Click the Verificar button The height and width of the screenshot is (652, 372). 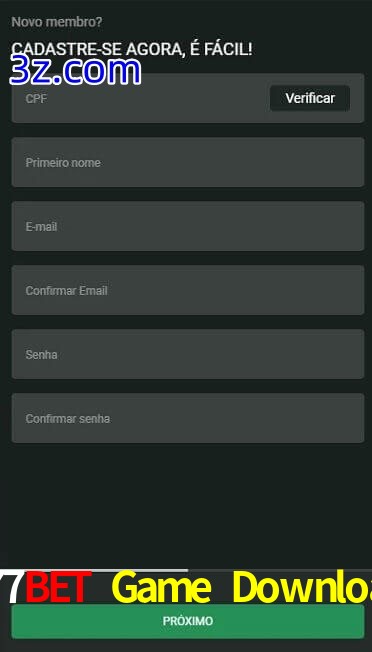click(x=310, y=98)
